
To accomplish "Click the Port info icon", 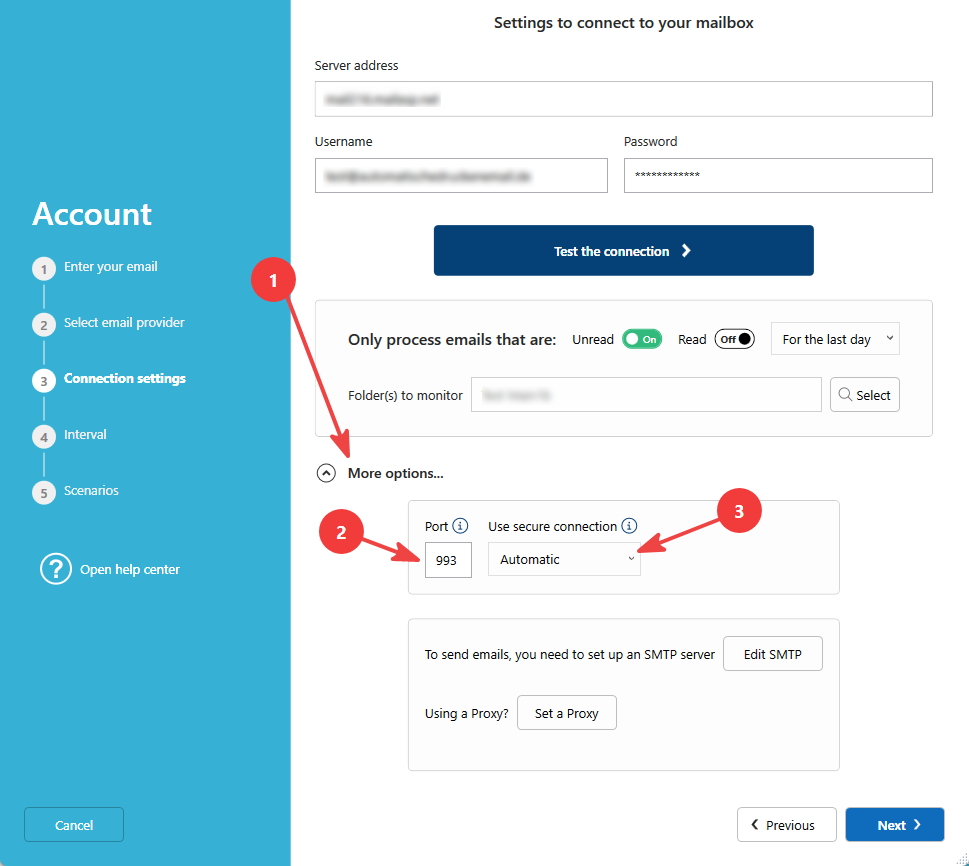I will click(460, 526).
